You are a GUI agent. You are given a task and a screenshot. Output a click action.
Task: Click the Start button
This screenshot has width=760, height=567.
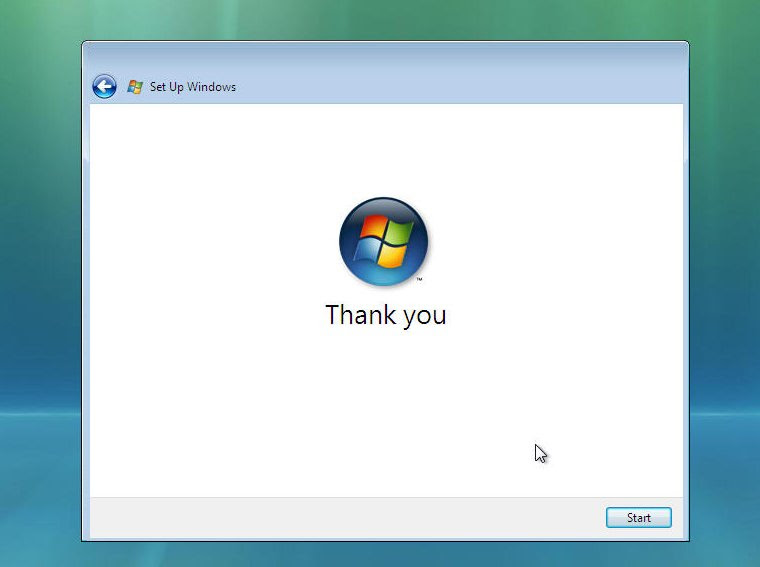coord(638,518)
